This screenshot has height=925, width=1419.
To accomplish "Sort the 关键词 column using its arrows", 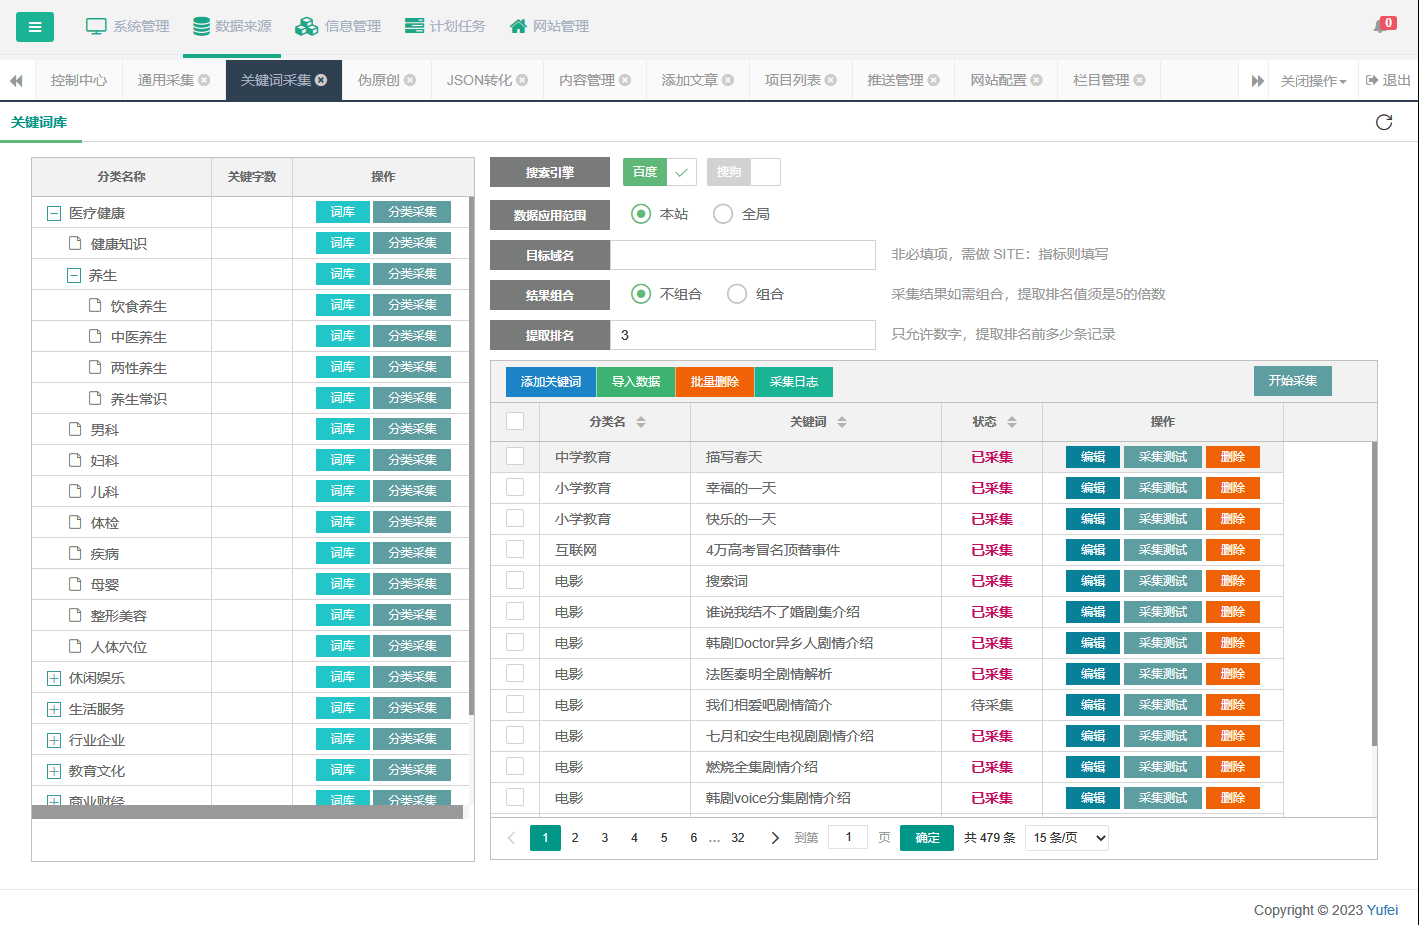I will [842, 422].
